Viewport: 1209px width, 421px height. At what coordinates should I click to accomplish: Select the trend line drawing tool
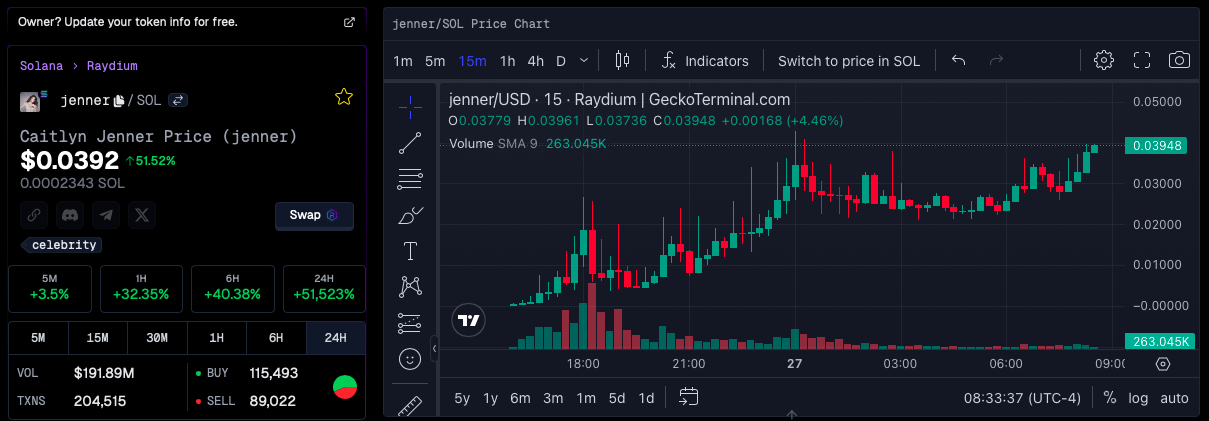(410, 143)
